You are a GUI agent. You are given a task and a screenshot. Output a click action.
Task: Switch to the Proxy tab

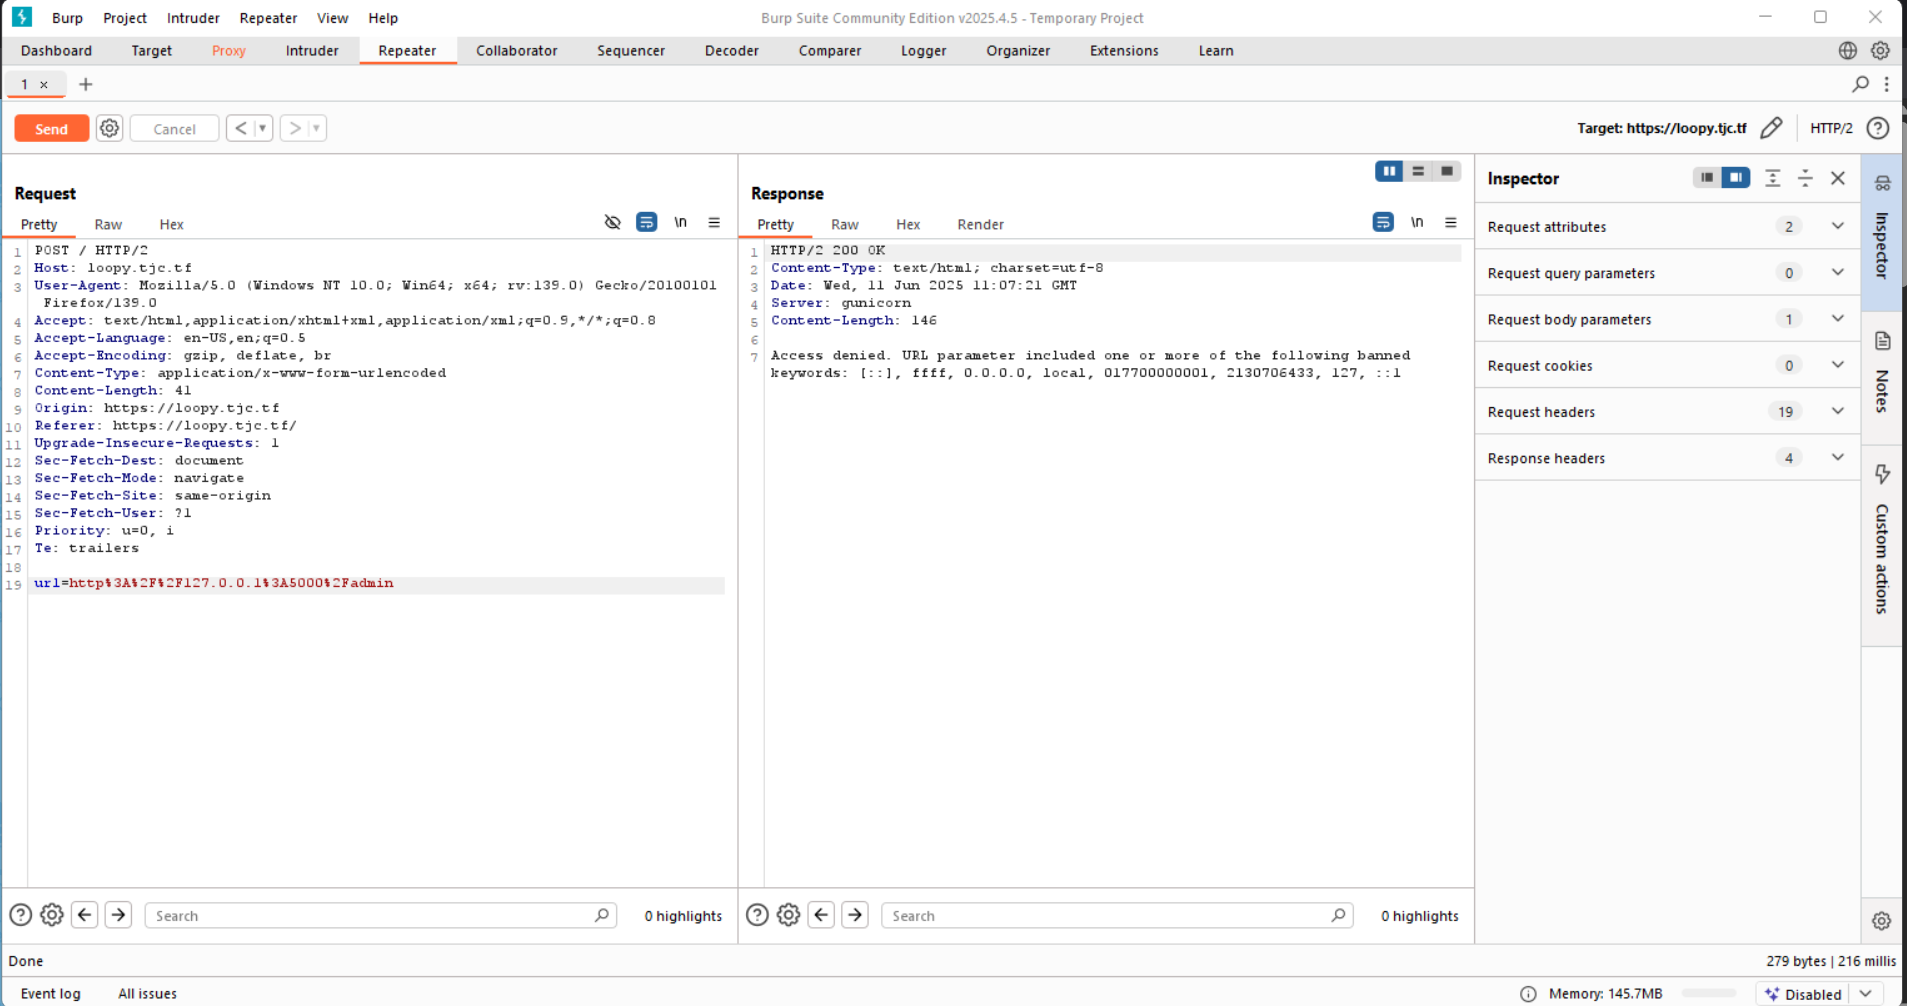pyautogui.click(x=229, y=50)
